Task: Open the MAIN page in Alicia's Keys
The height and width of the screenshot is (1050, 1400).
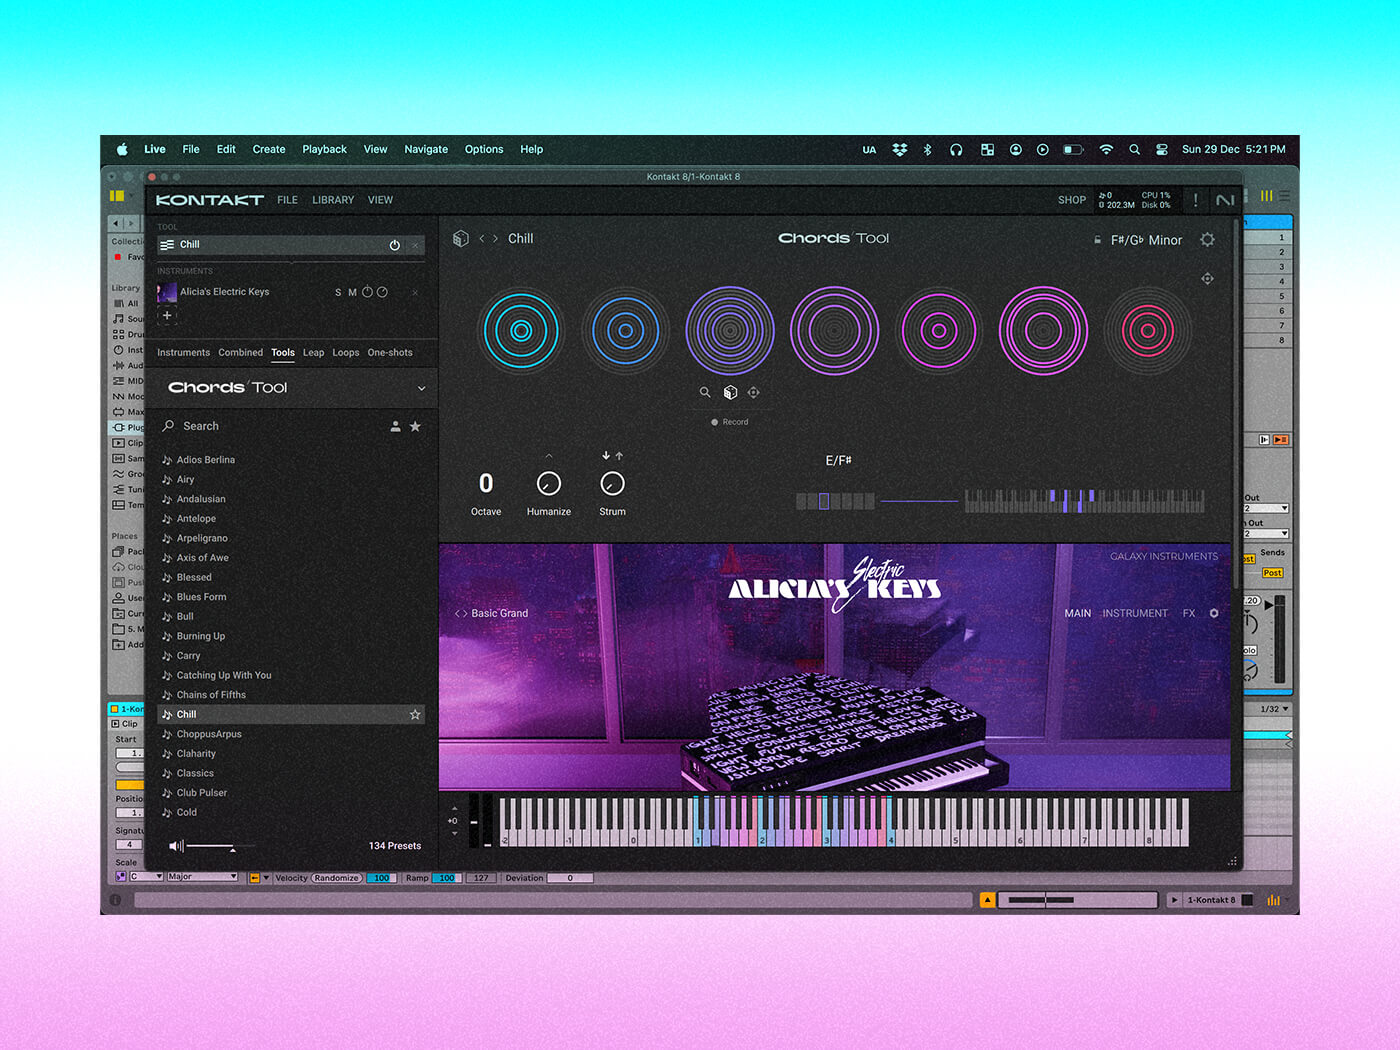Action: (1078, 614)
